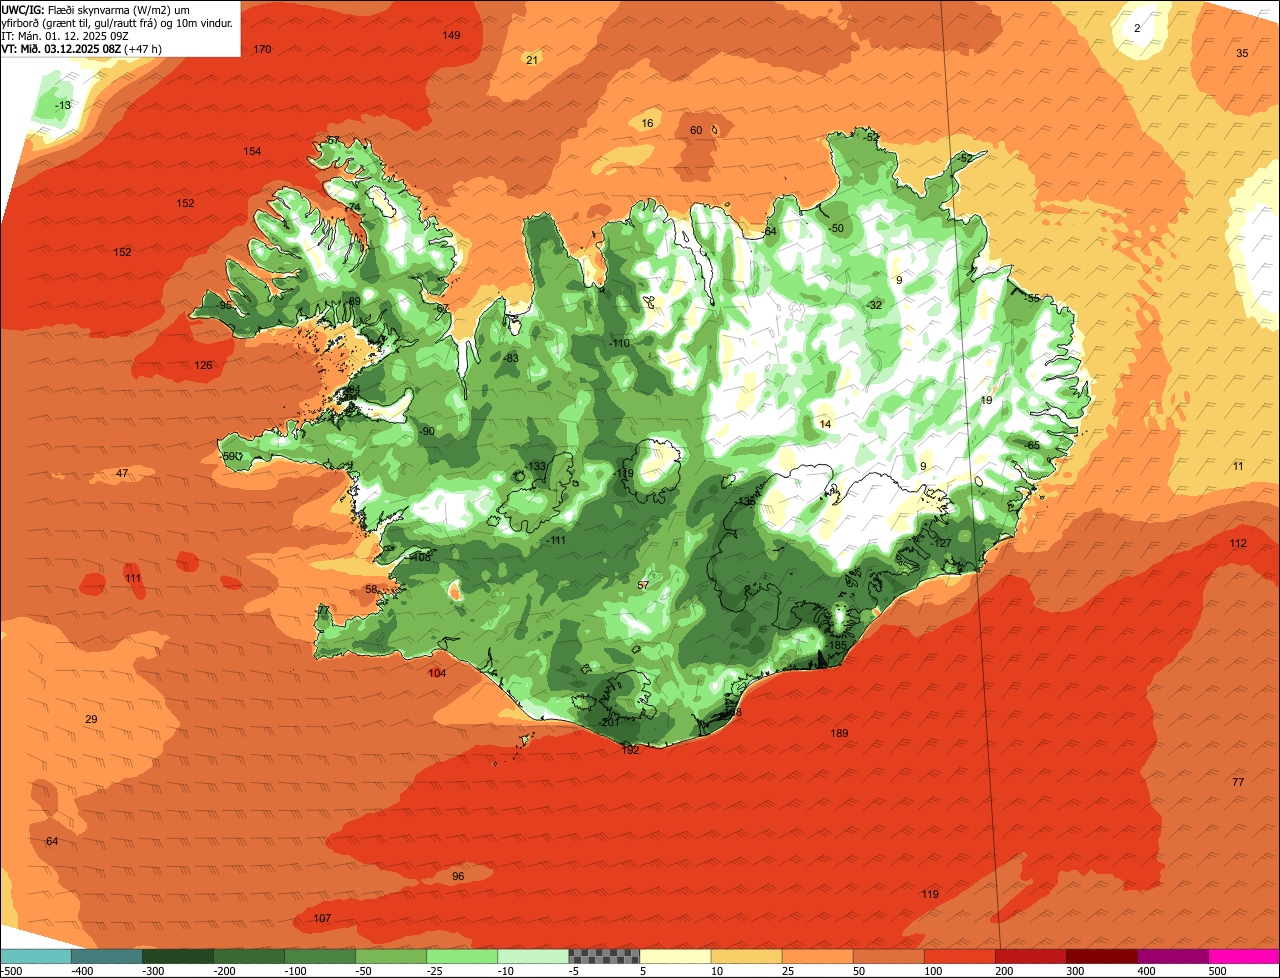Click the map value 170
The height and width of the screenshot is (978, 1280).
coord(262,49)
